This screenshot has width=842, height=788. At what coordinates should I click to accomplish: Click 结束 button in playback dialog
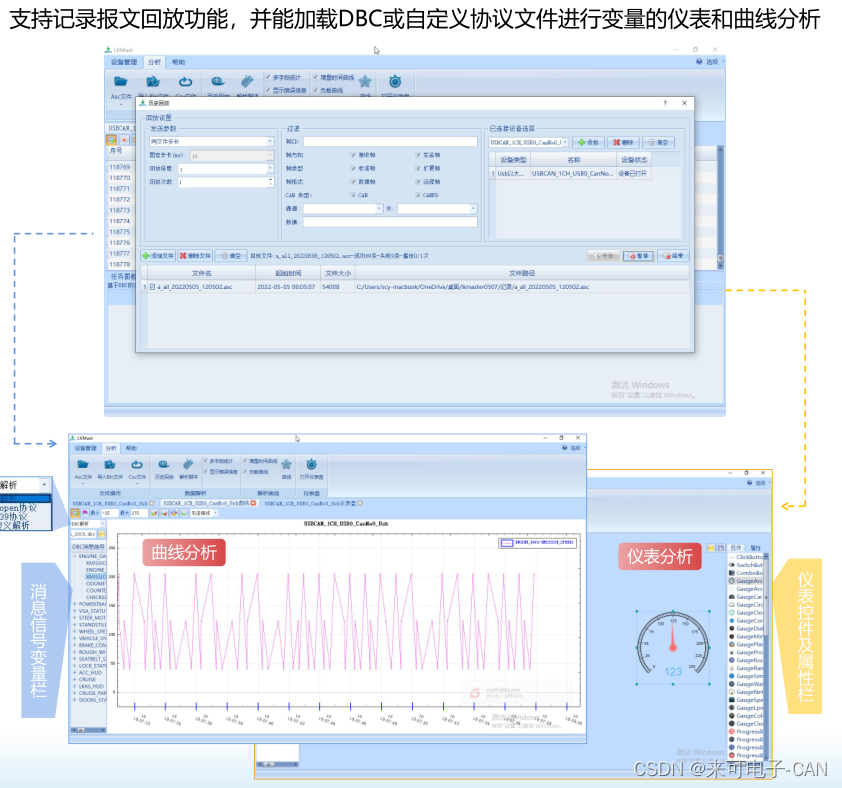click(673, 256)
